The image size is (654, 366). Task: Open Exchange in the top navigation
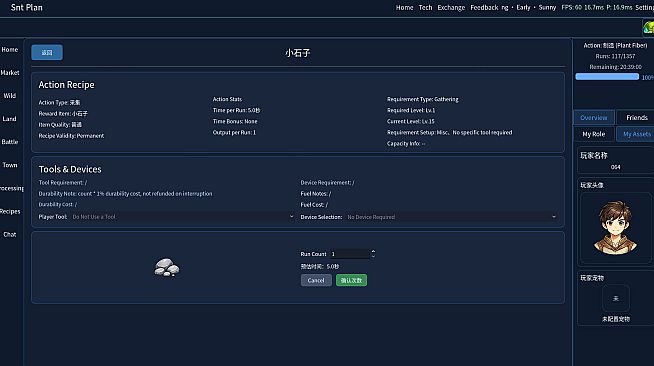[451, 8]
